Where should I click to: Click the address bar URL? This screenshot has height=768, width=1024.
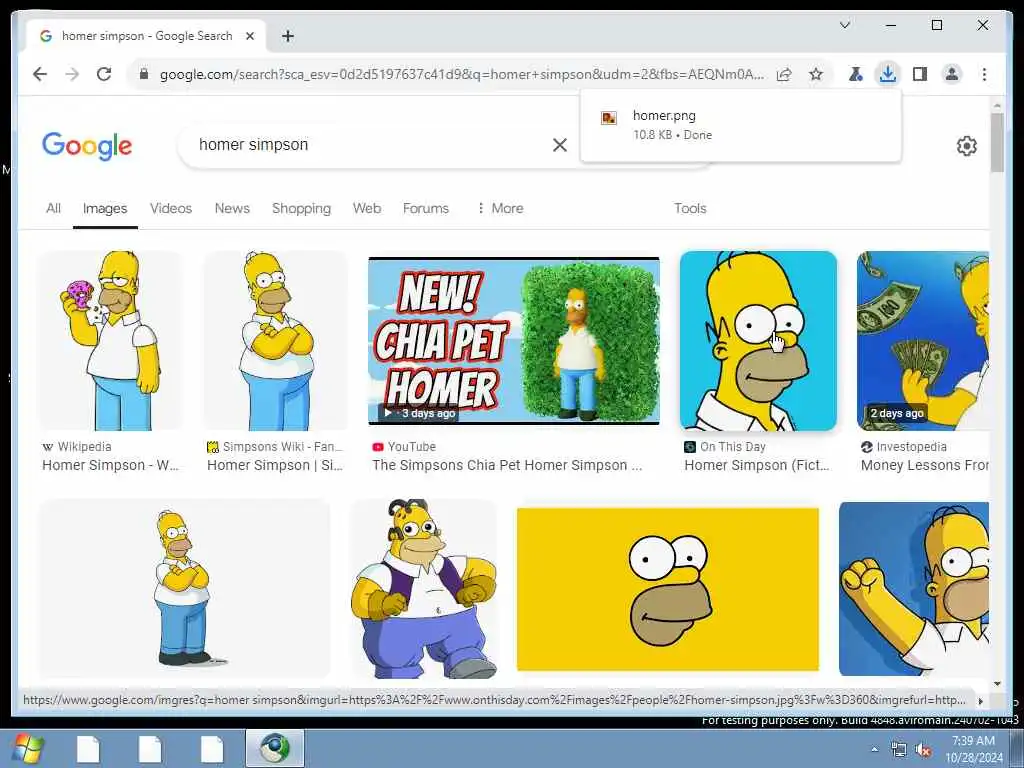(x=461, y=74)
